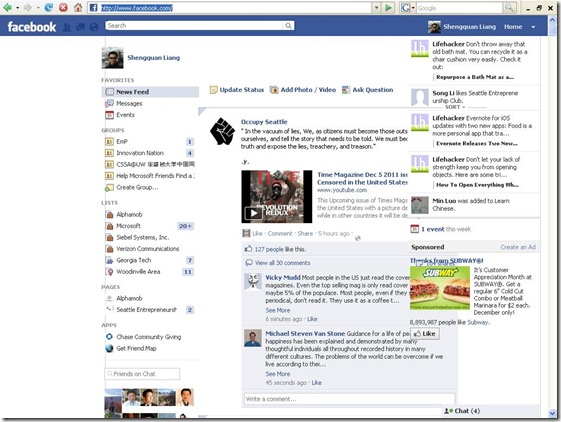Click the Update Status icon

pyautogui.click(x=214, y=90)
